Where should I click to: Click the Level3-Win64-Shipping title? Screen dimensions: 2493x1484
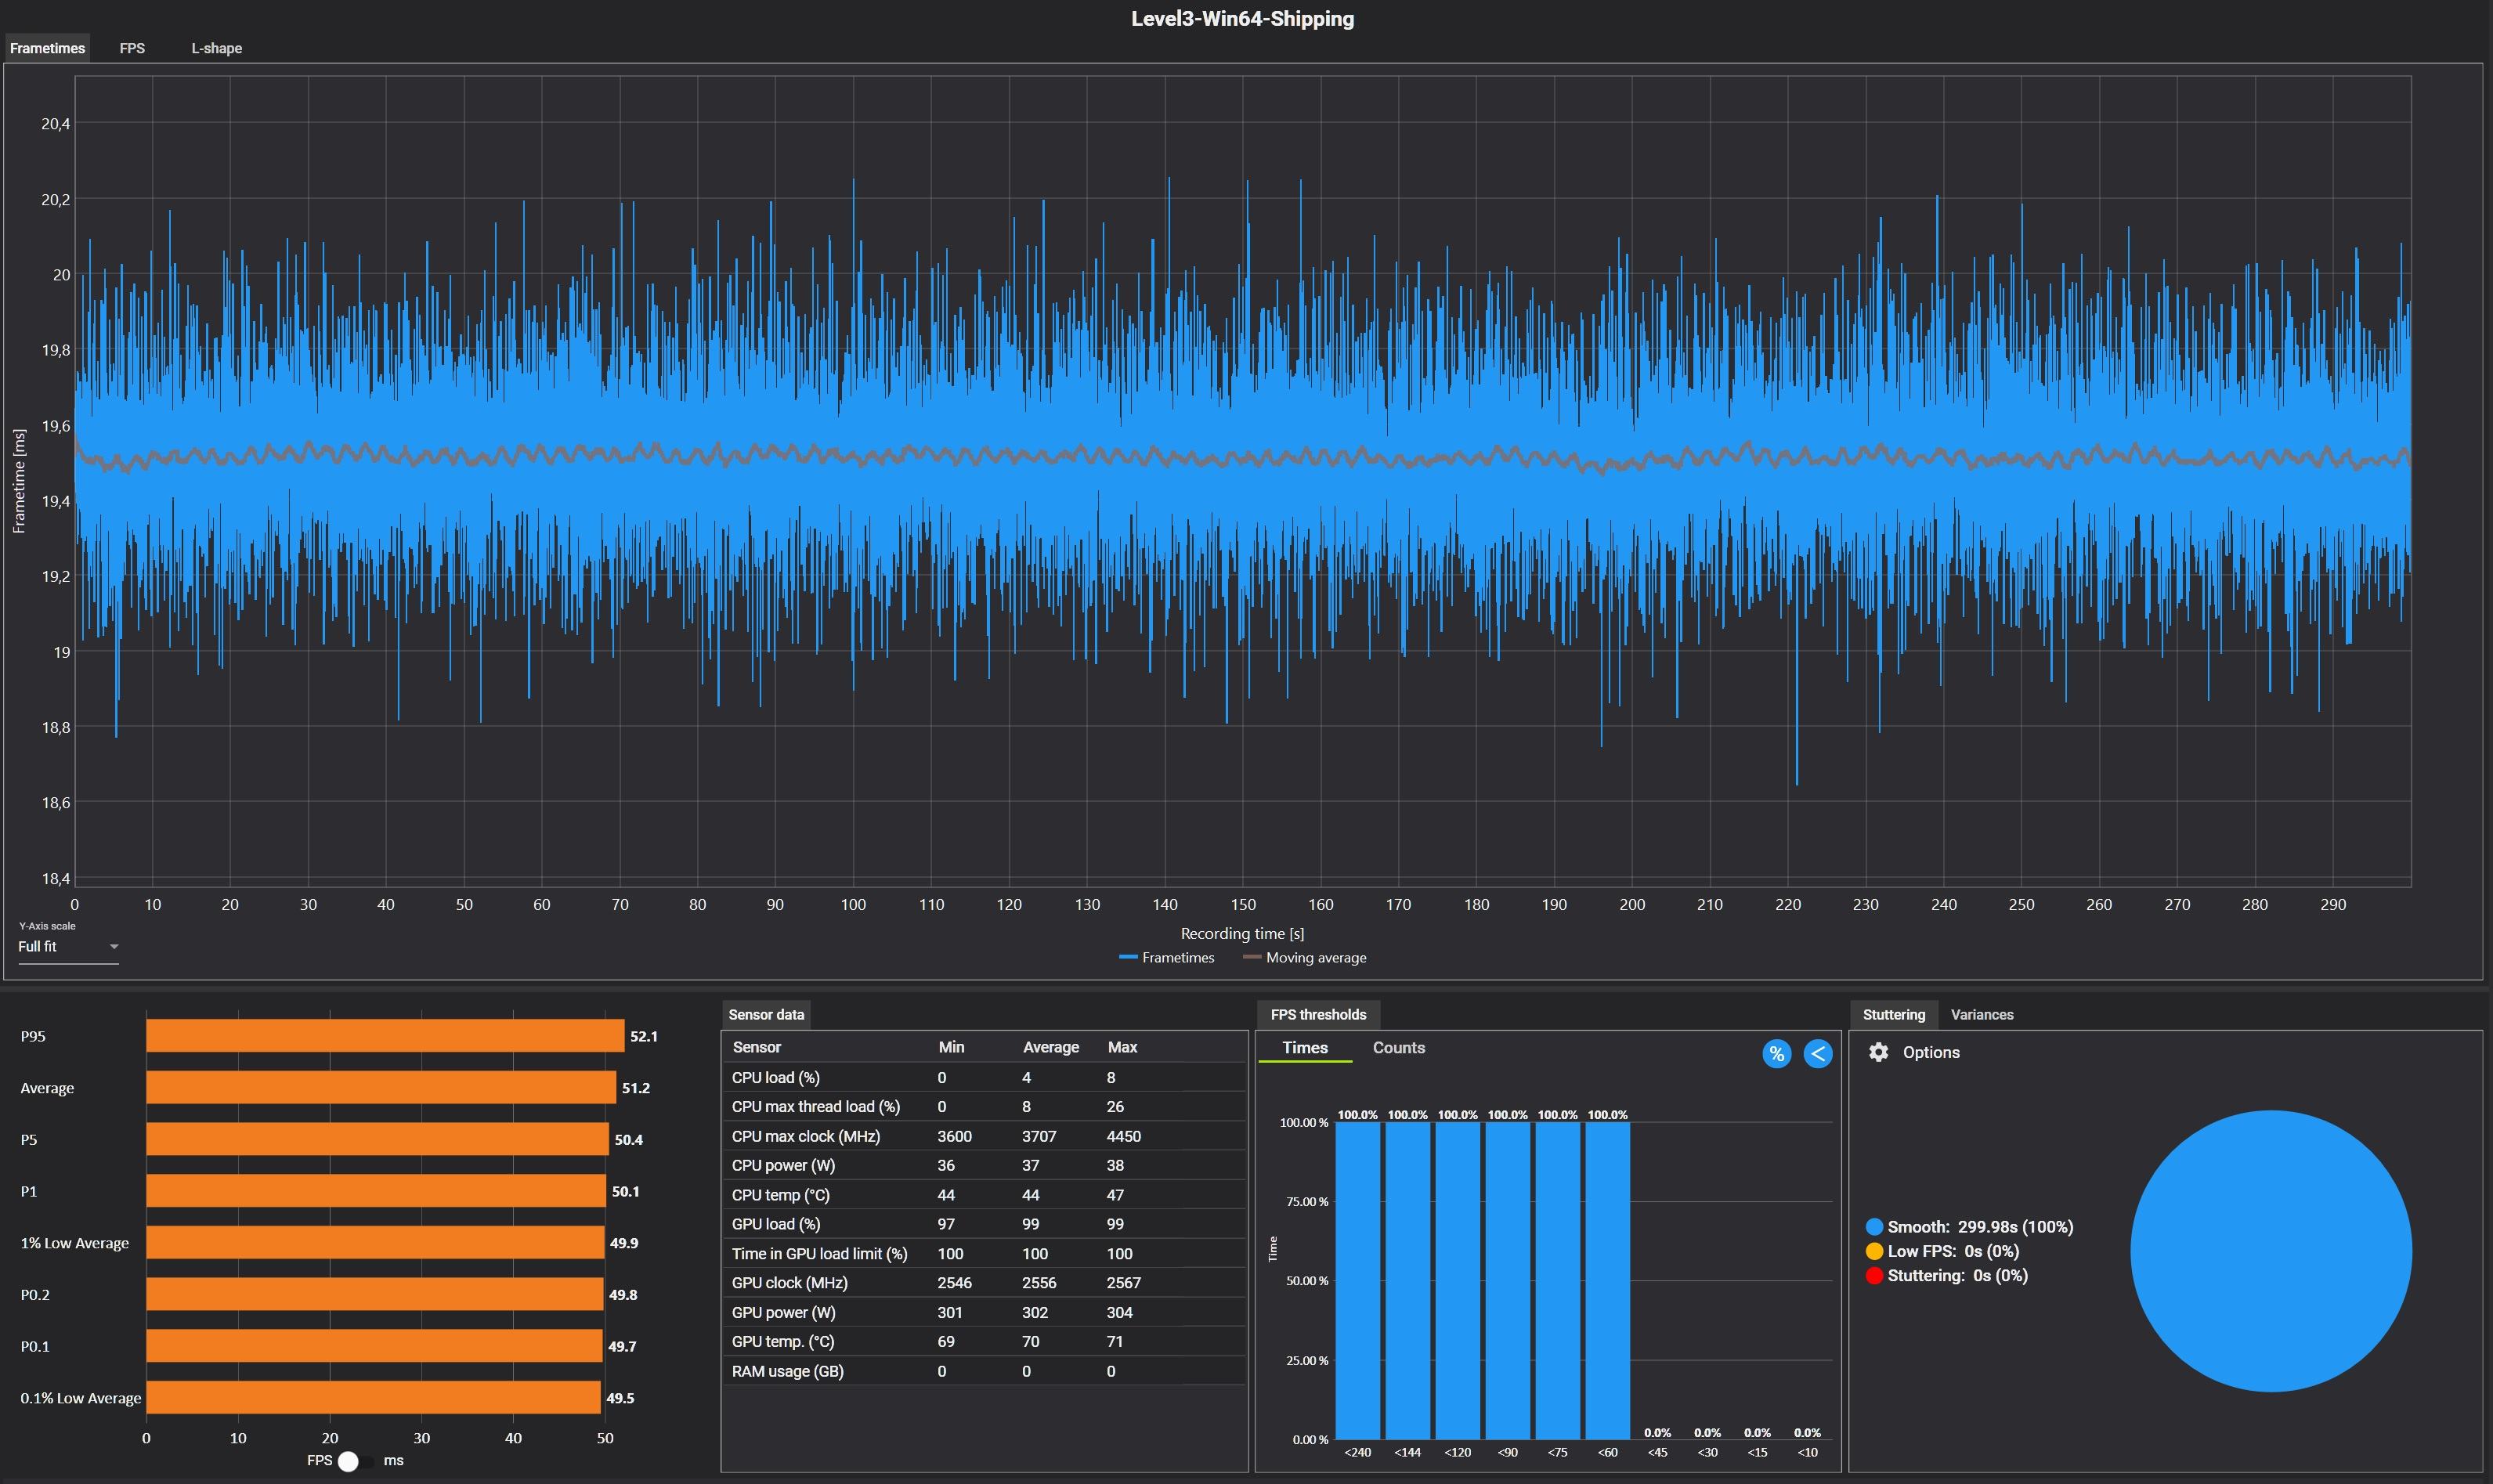[1242, 19]
